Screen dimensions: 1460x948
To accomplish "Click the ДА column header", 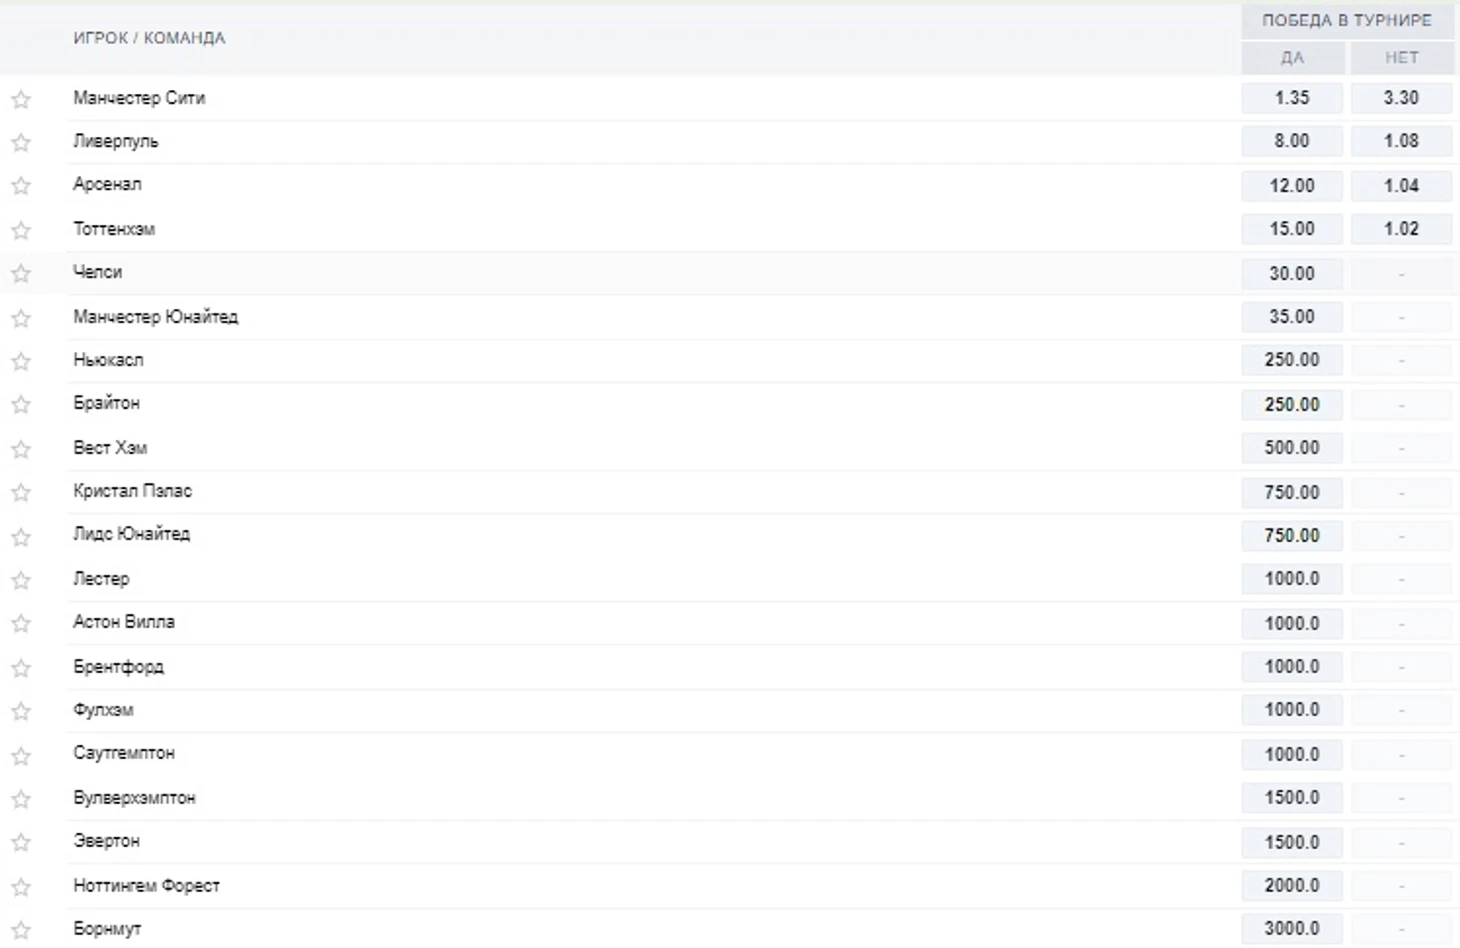I will [1292, 58].
